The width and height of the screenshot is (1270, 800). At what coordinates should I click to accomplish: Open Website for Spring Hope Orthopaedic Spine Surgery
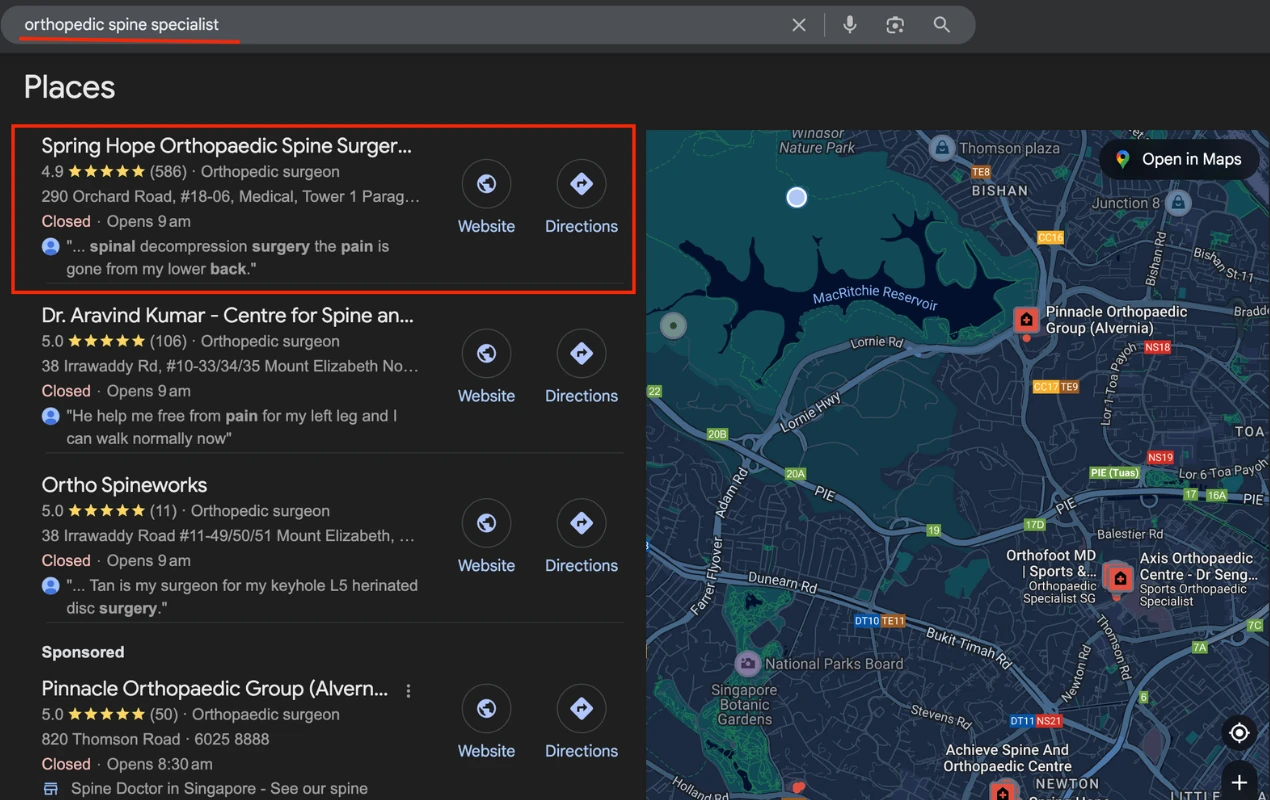coord(486,198)
